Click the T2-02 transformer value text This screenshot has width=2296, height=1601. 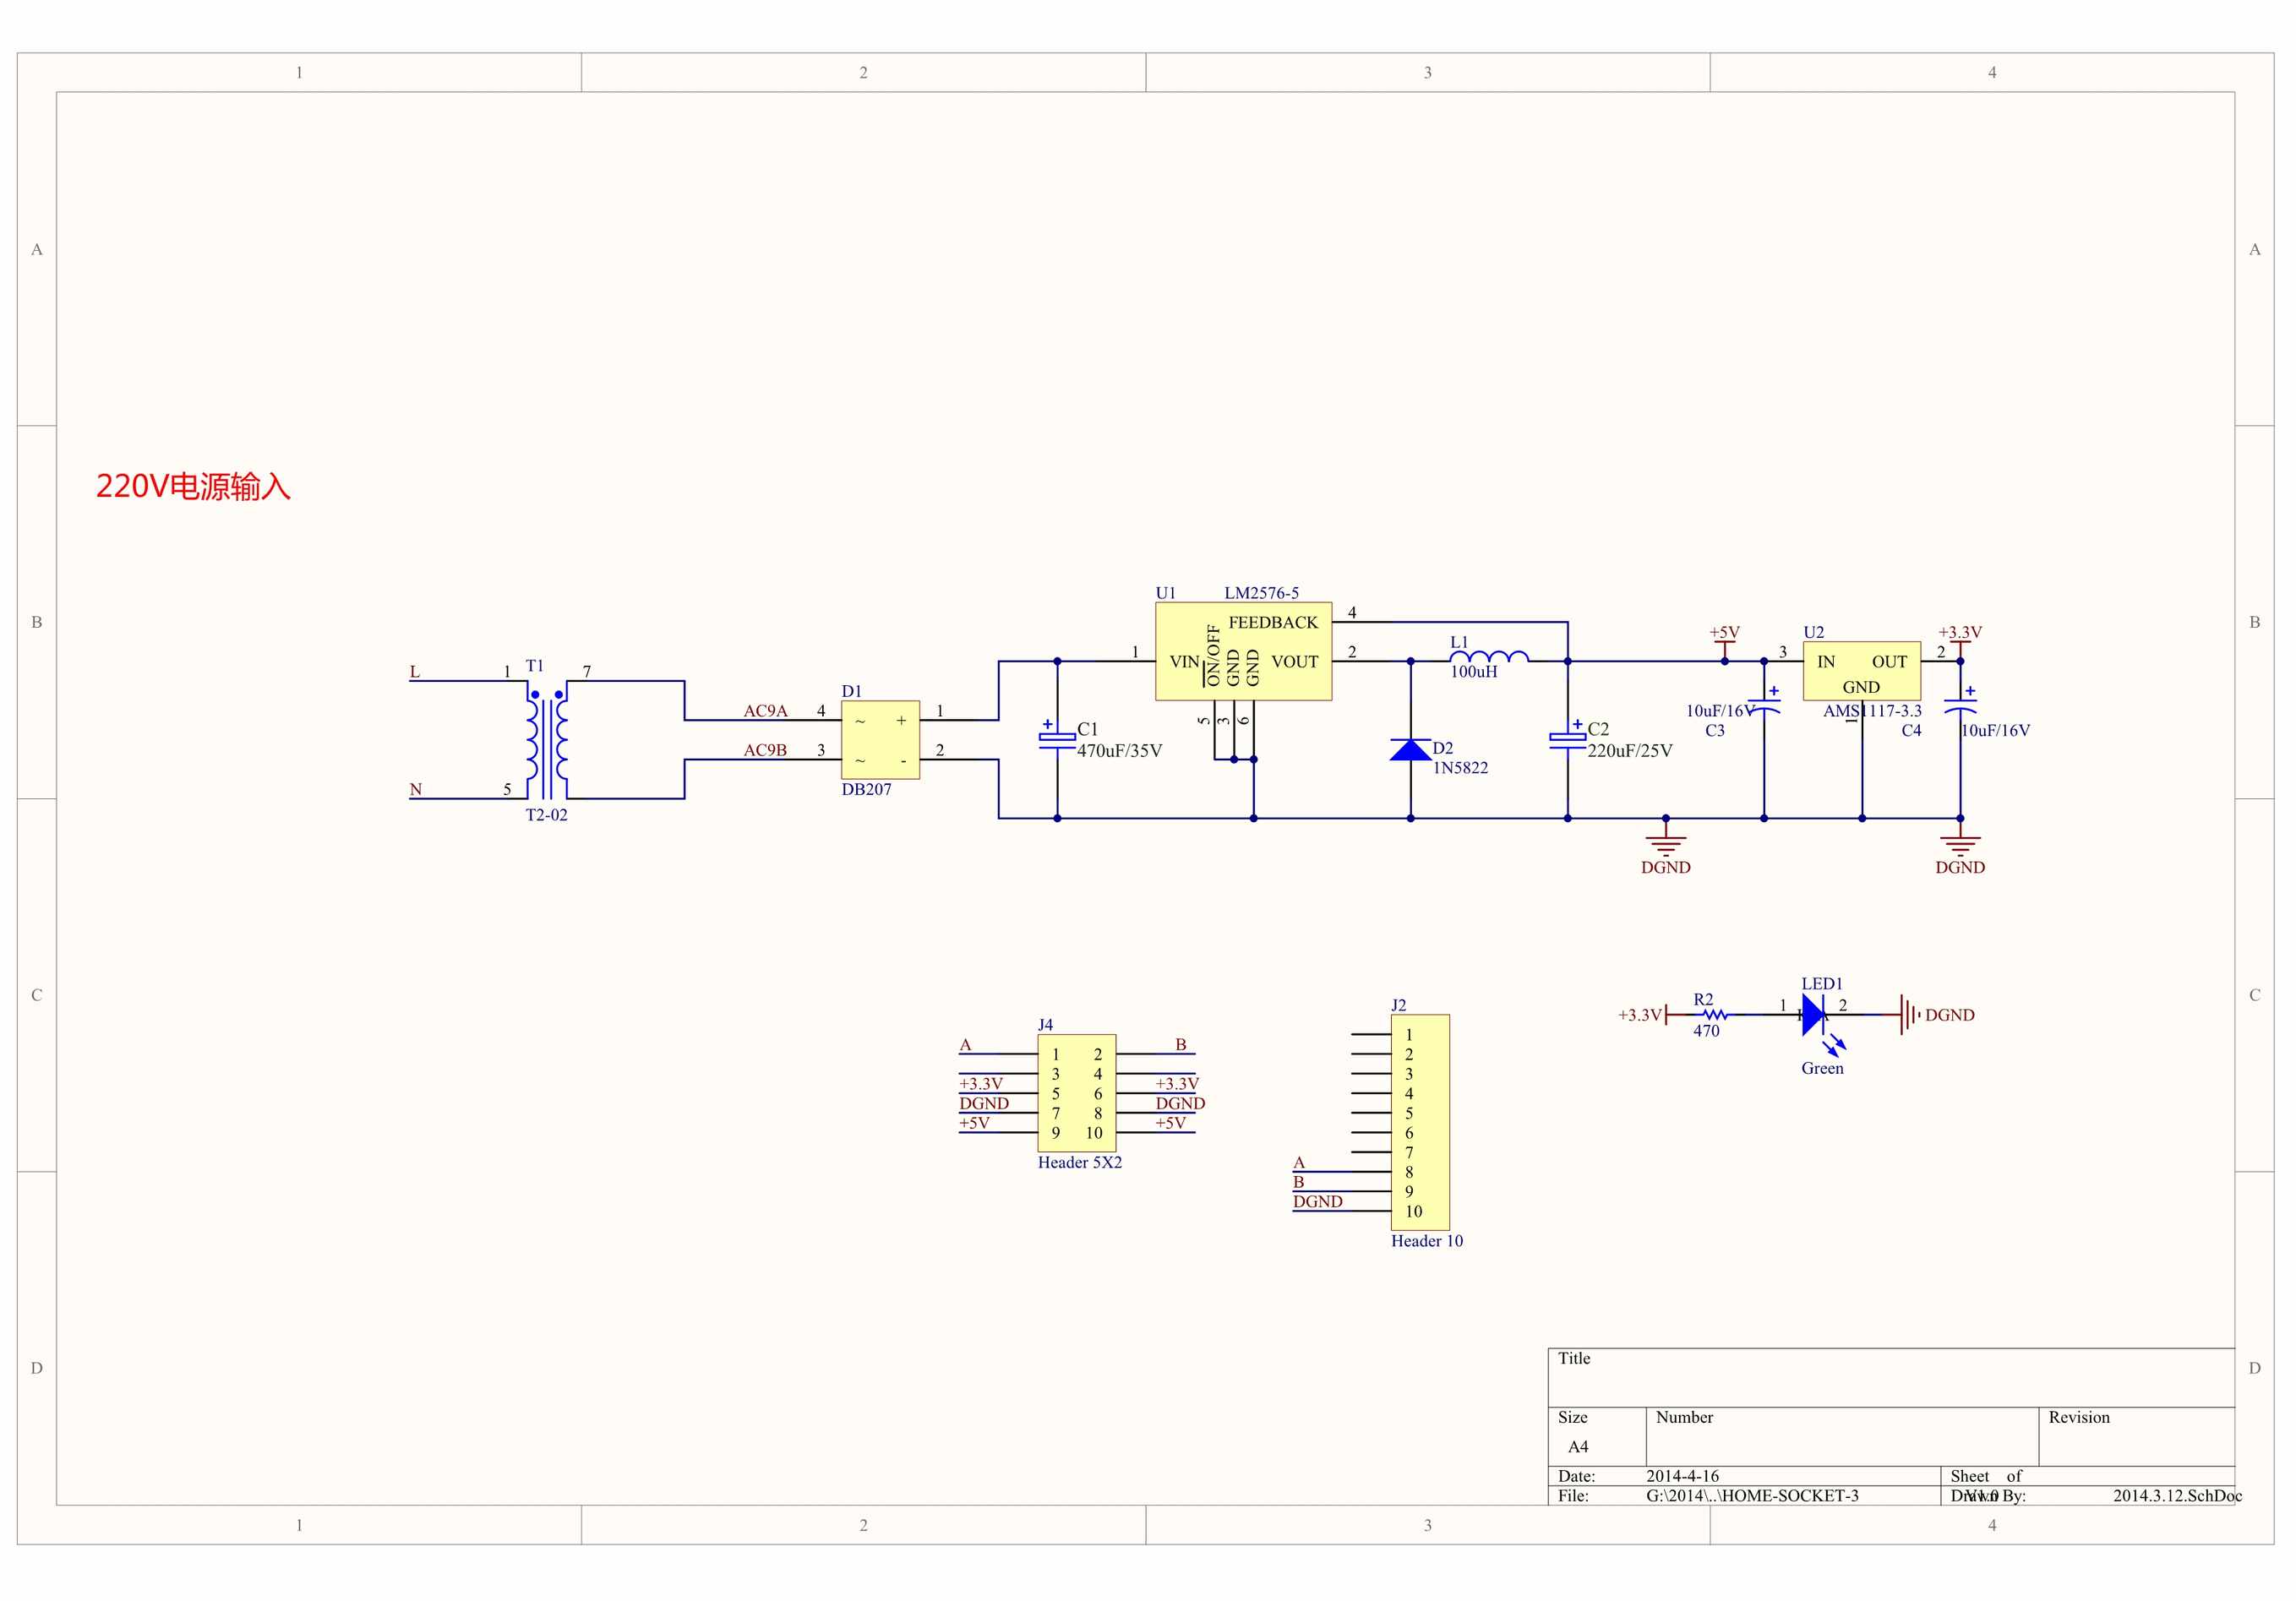click(x=546, y=815)
